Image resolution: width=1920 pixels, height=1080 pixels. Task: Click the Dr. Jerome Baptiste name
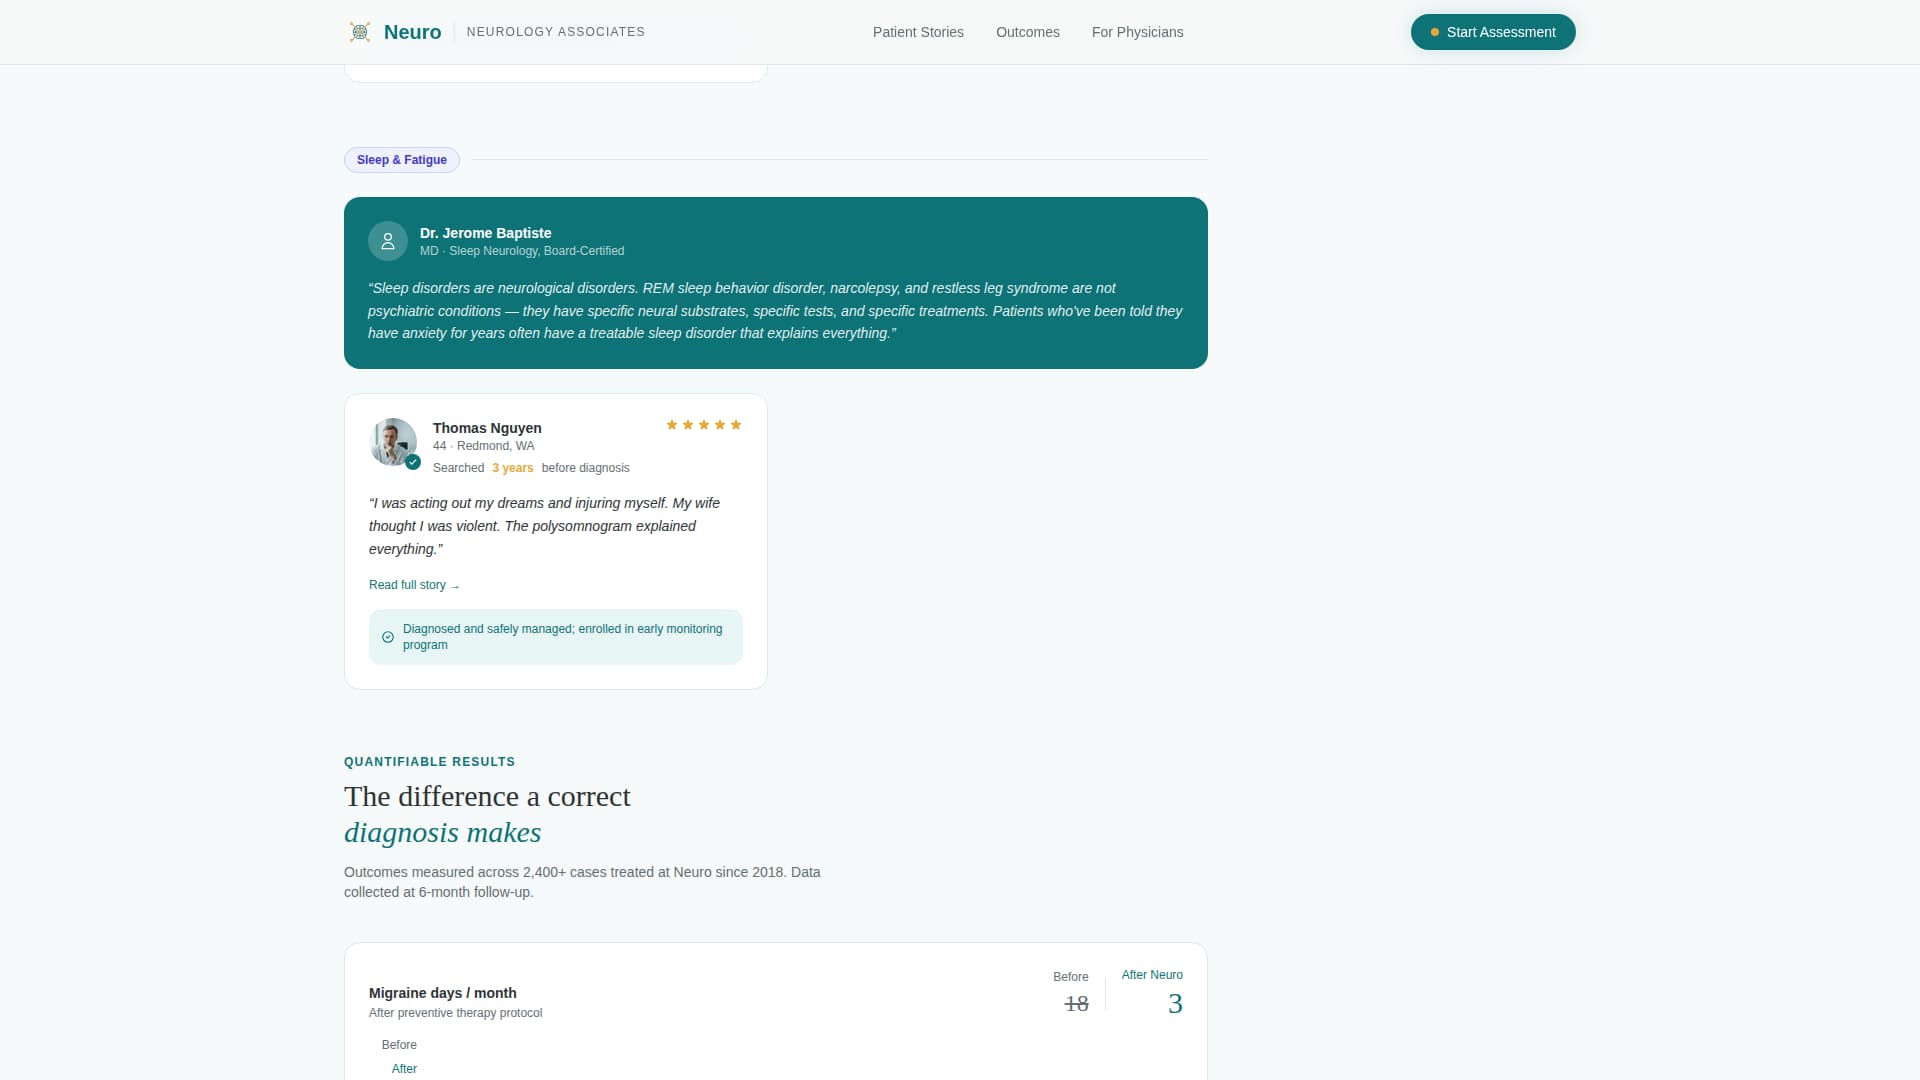point(485,233)
